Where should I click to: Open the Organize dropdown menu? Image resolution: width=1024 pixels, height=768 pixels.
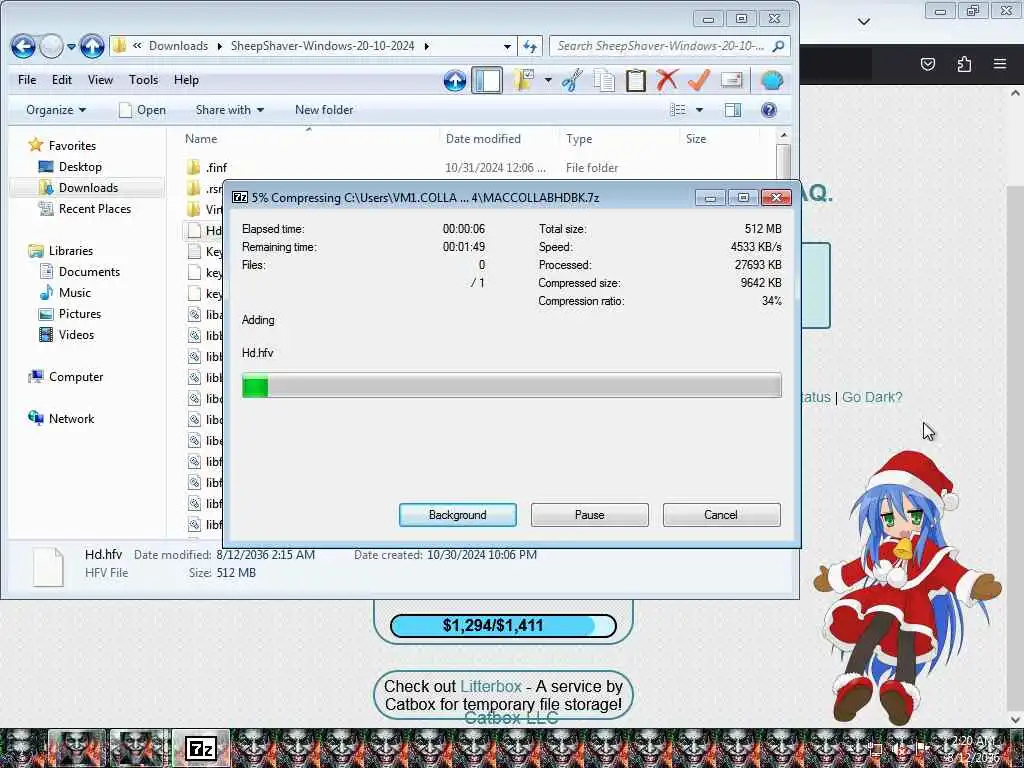pyautogui.click(x=56, y=110)
